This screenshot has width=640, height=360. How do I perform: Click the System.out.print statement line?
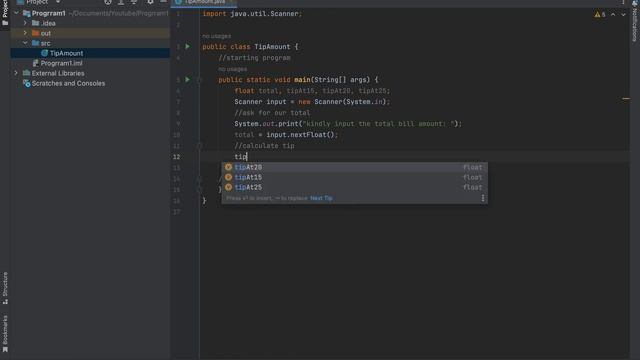click(x=348, y=124)
